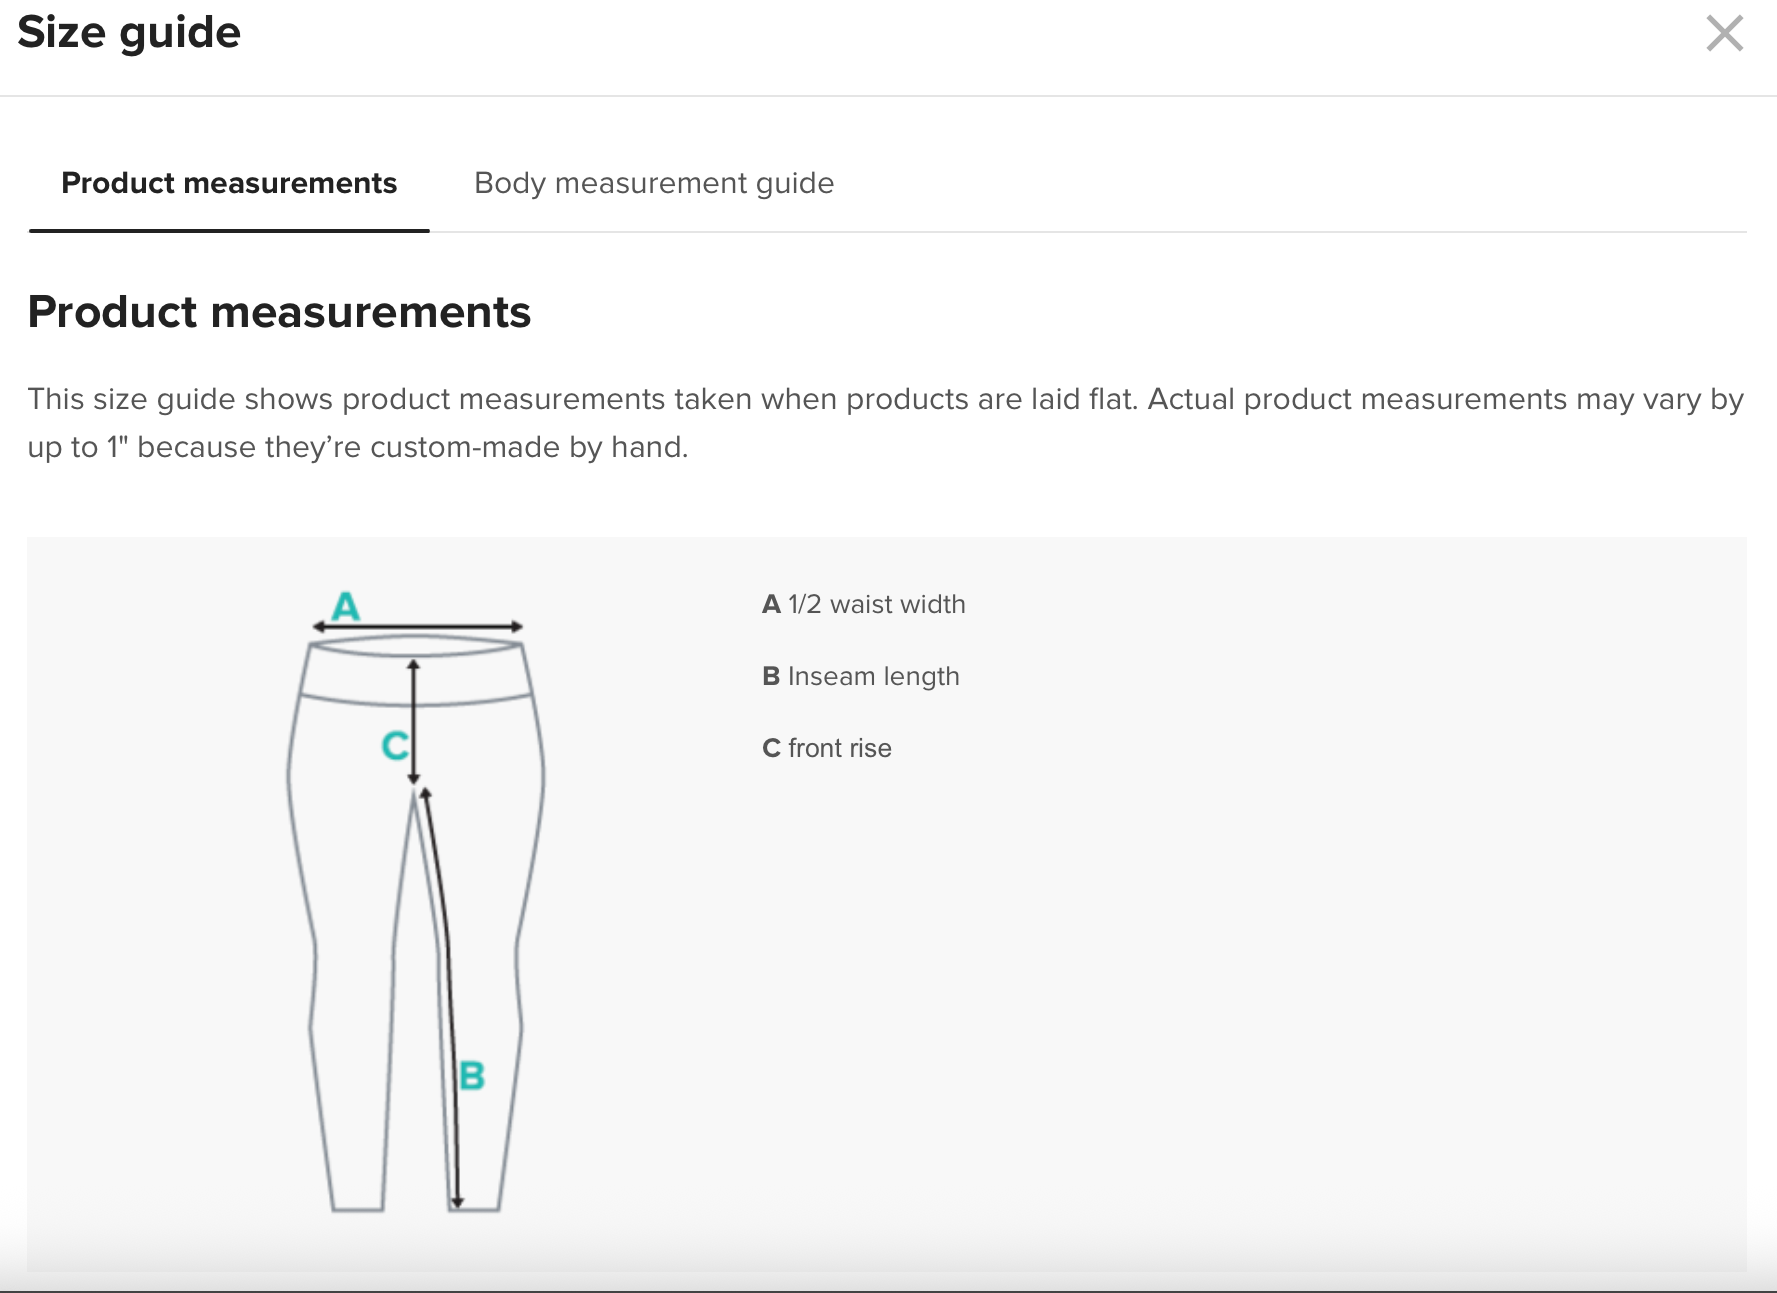
Task: Click the right leg hem of leggings
Action: (x=474, y=1210)
